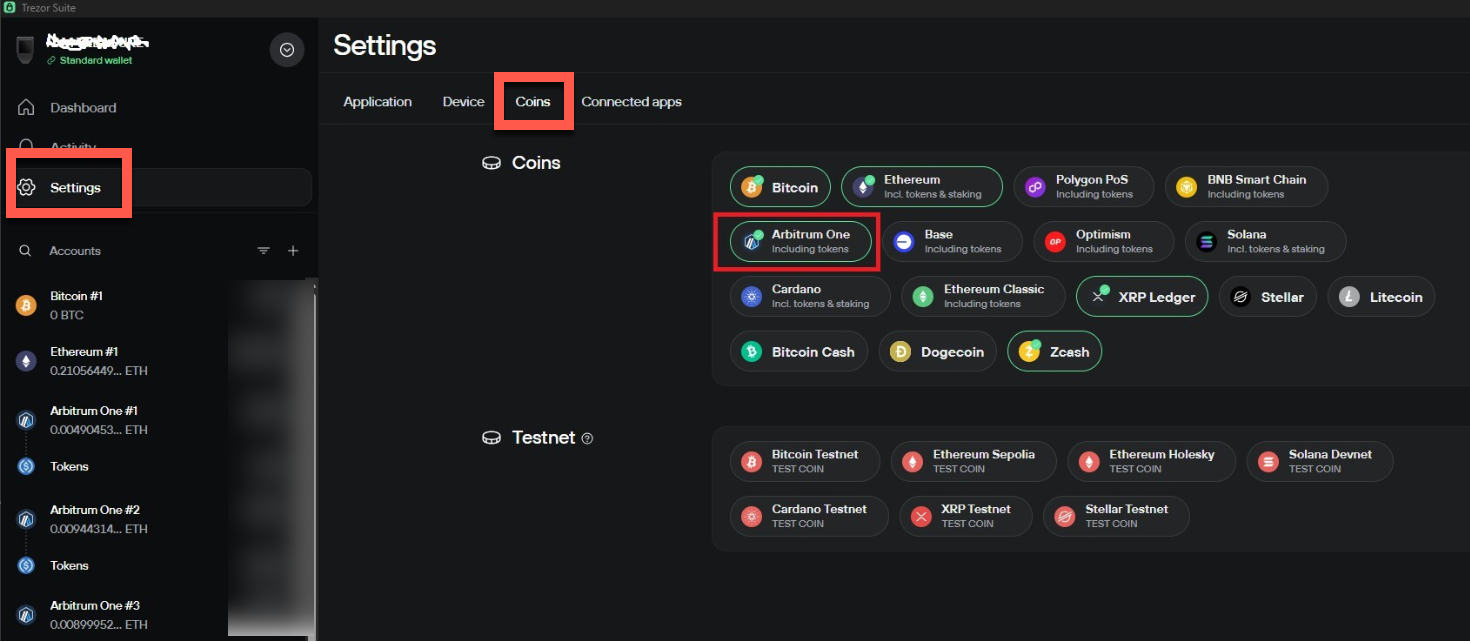Viewport: 1470px width, 642px height.
Task: Toggle the Bitcoin coin chip
Action: 780,187
